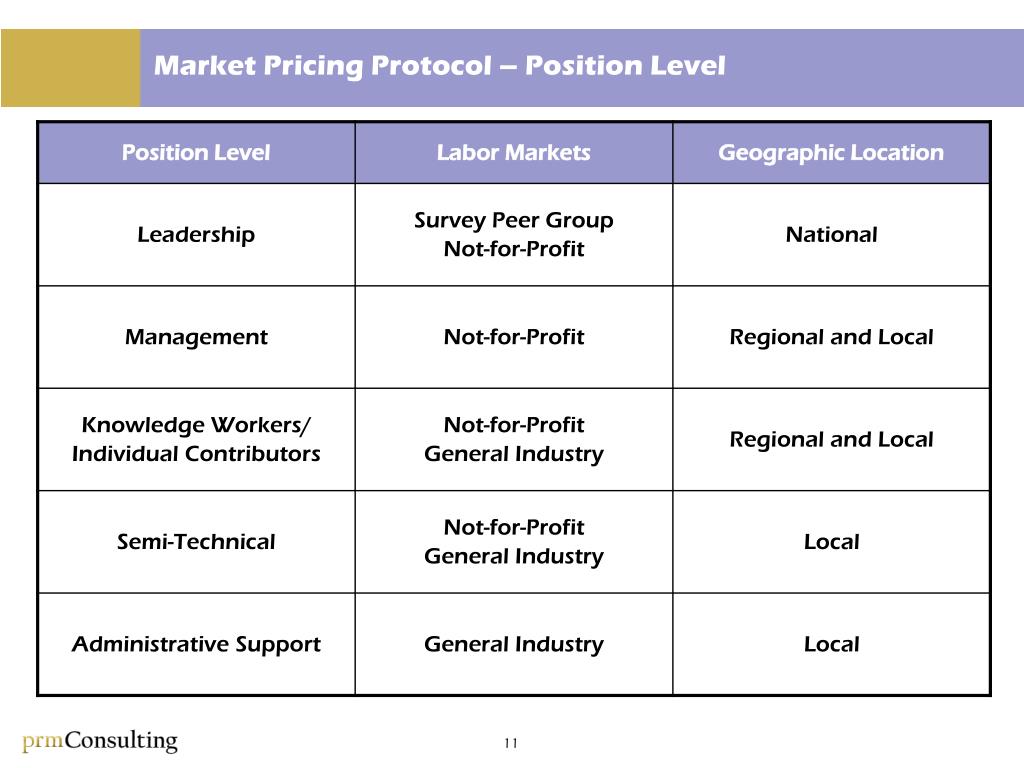Select the Geographic Location column header
Viewport: 1024px width, 768px height.
click(x=831, y=153)
